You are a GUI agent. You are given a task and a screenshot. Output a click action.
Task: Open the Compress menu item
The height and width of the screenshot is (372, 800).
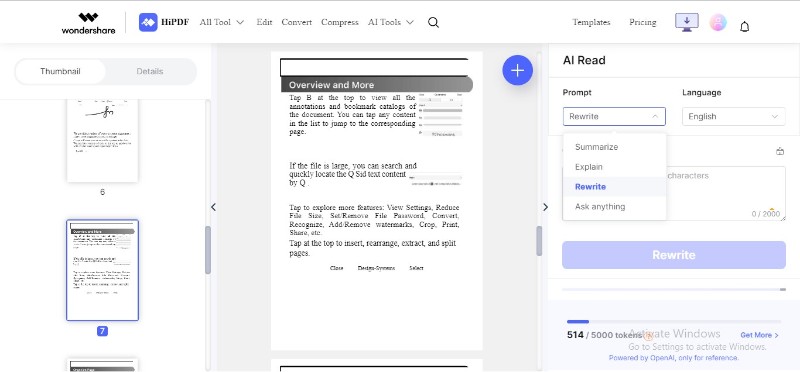340,22
